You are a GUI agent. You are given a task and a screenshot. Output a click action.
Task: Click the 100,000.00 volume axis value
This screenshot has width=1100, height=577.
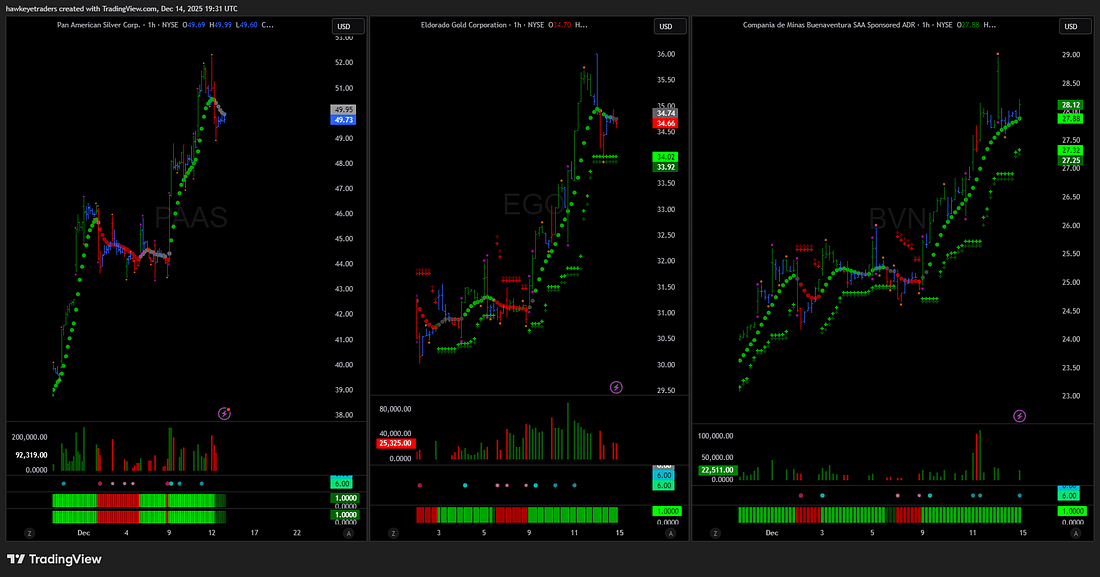[x=715, y=436]
